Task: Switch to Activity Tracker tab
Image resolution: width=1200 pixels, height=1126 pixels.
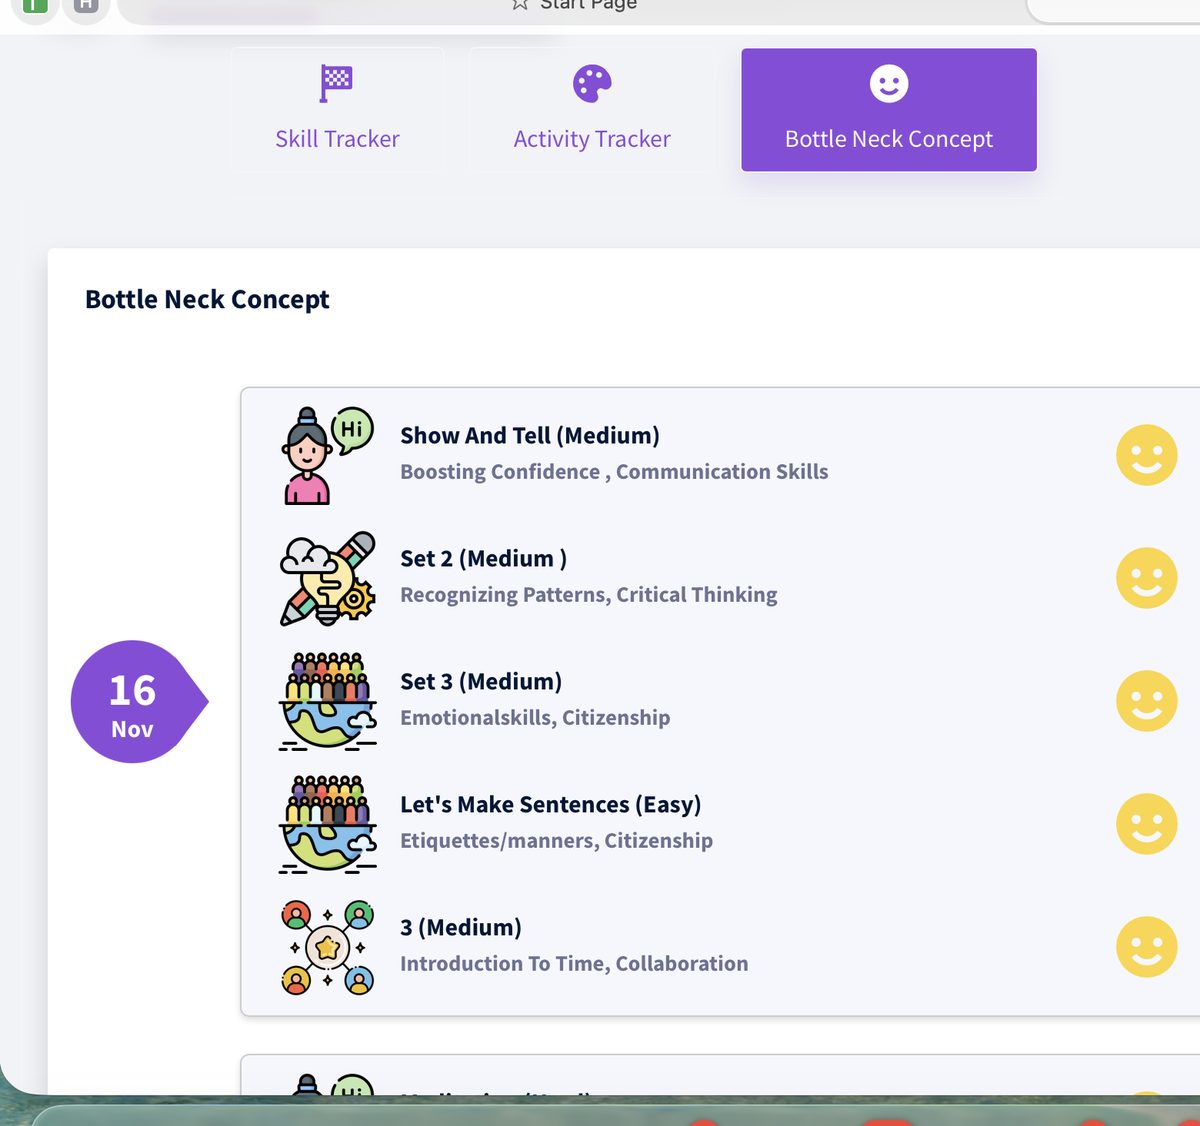Action: [592, 110]
